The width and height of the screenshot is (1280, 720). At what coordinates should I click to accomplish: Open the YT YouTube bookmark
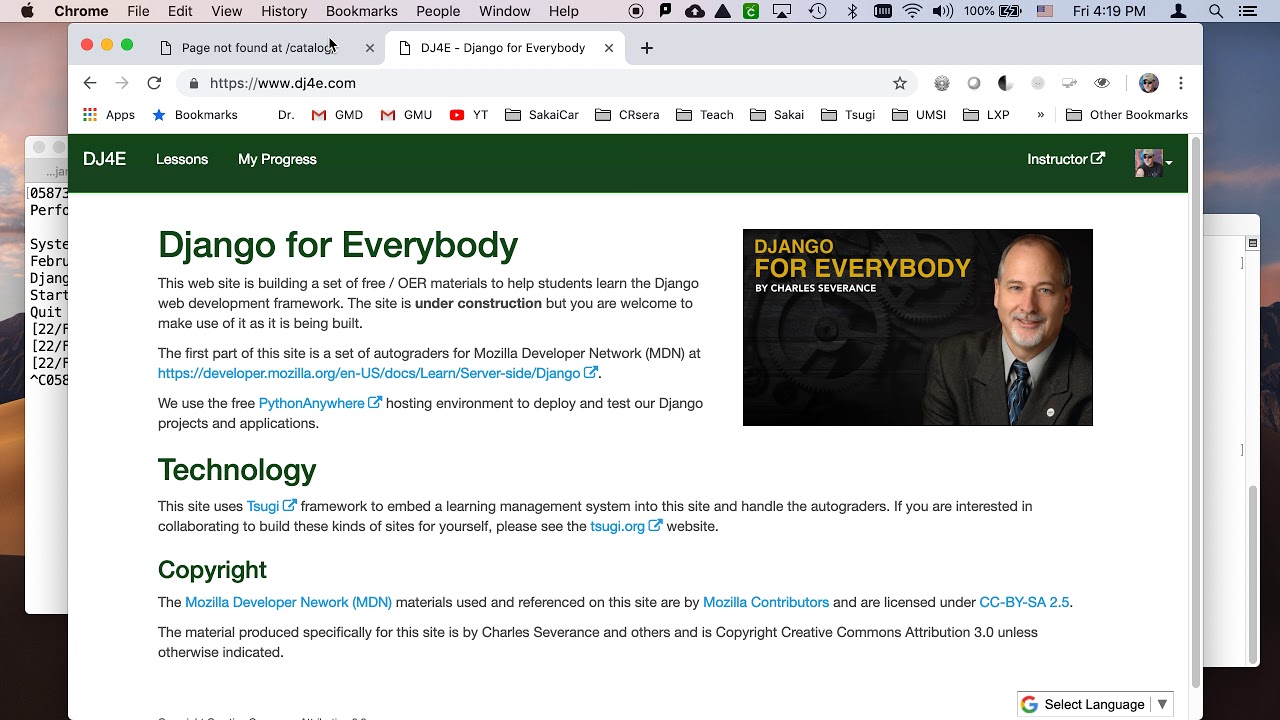(469, 115)
